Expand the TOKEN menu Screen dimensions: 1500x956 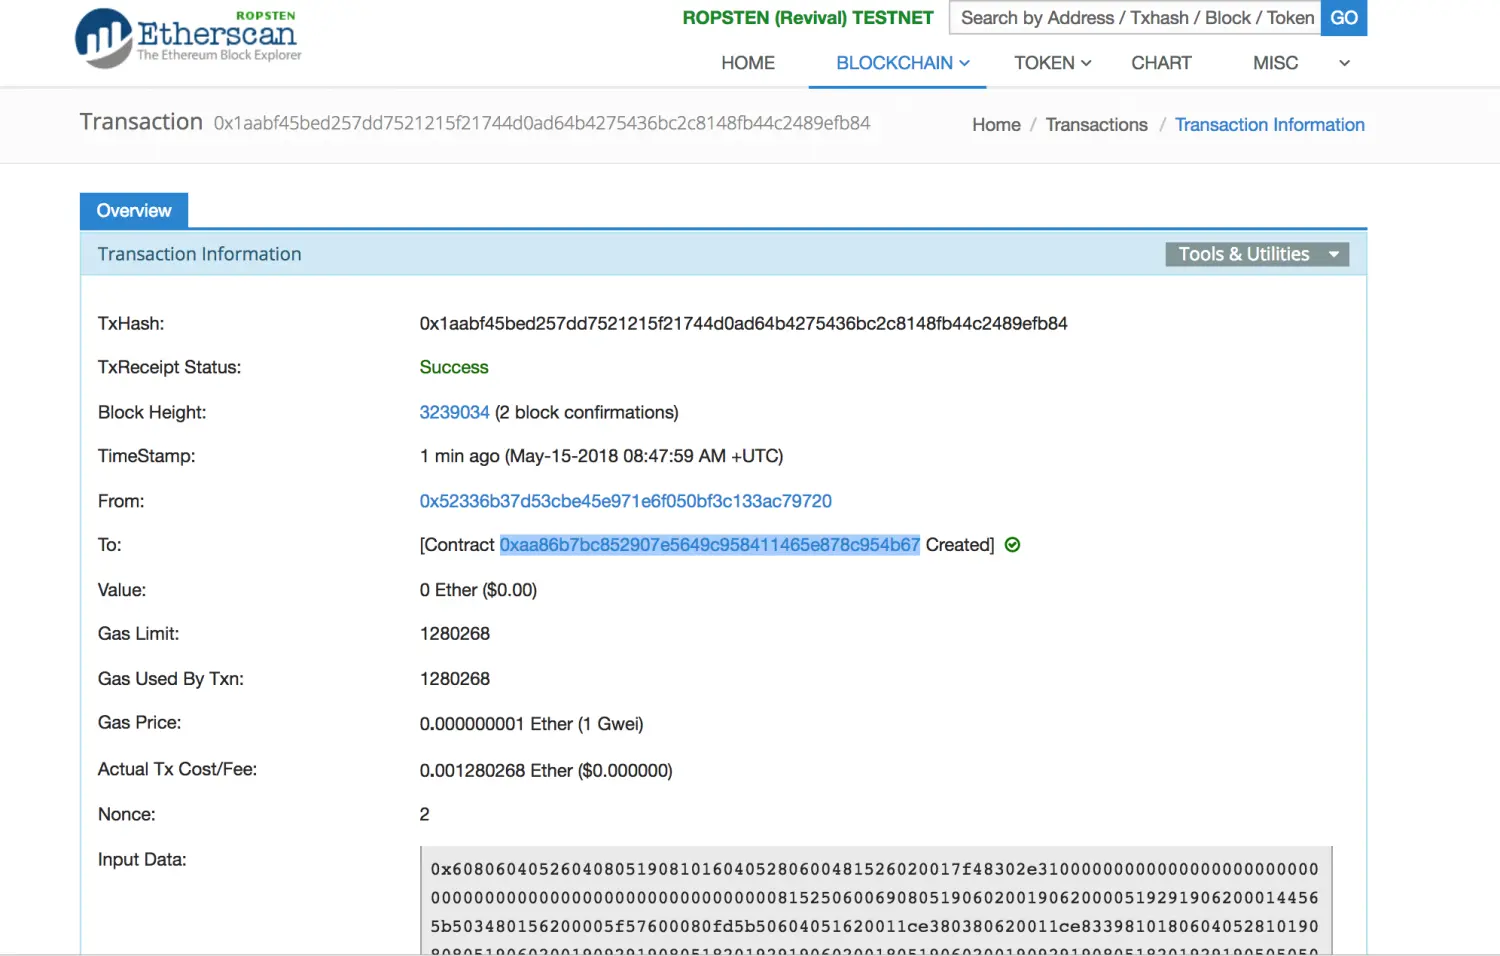(x=1052, y=63)
